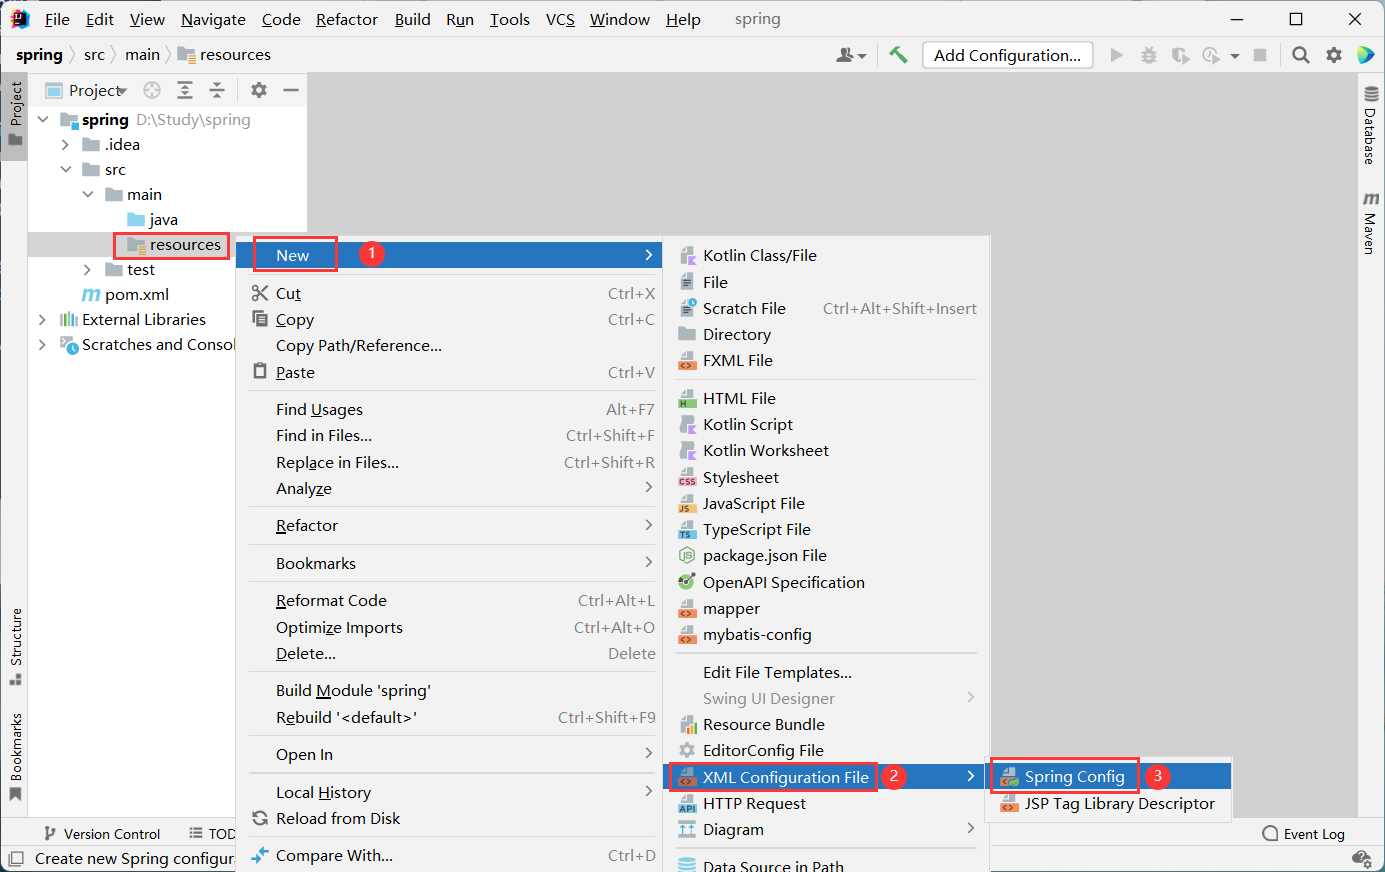Expand External Libraries node

[42, 320]
